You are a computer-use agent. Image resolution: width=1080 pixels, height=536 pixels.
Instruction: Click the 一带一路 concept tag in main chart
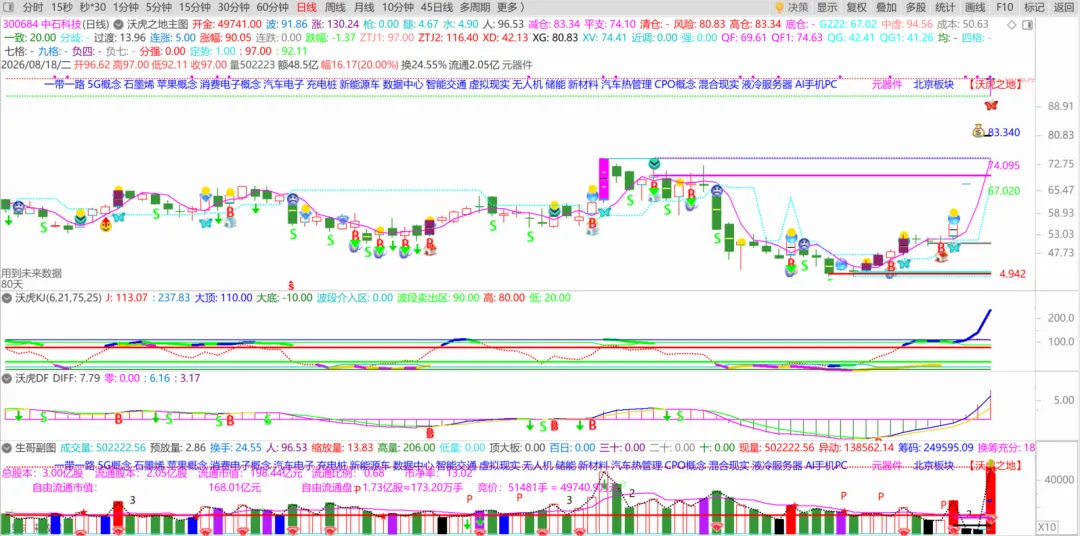tap(63, 85)
